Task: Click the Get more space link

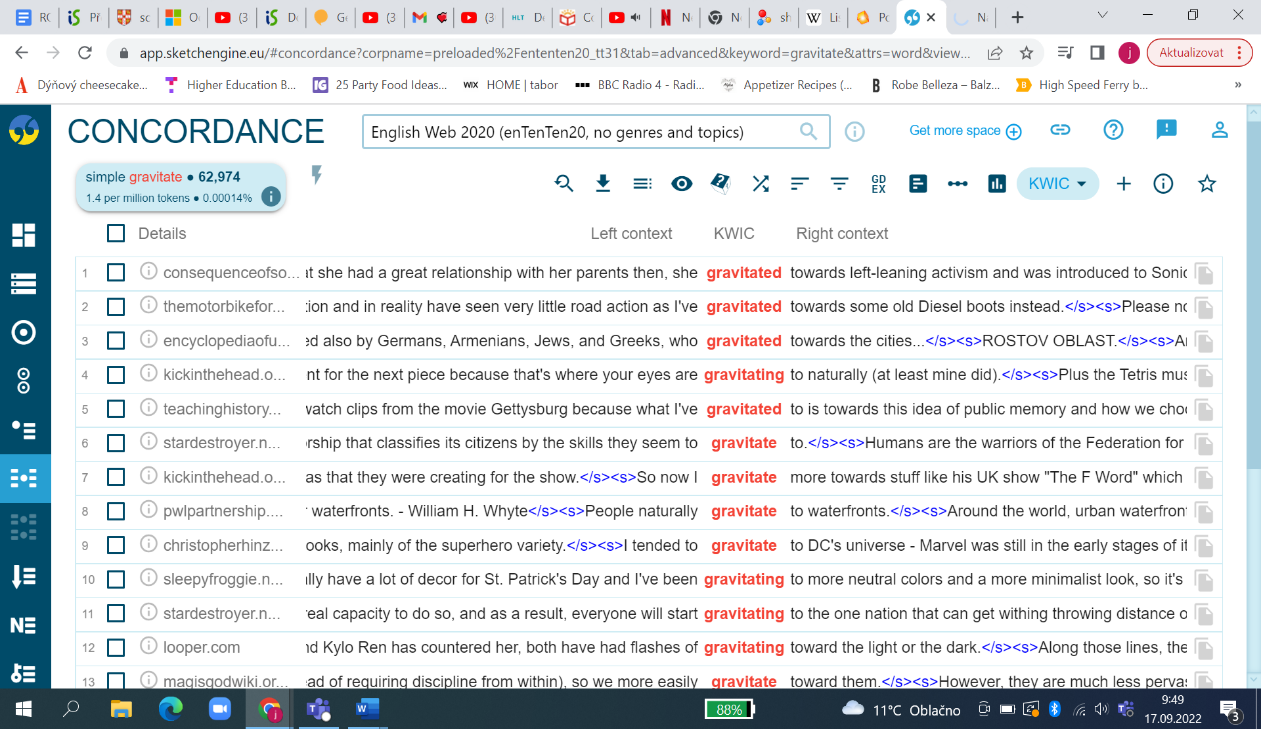Action: pos(965,131)
